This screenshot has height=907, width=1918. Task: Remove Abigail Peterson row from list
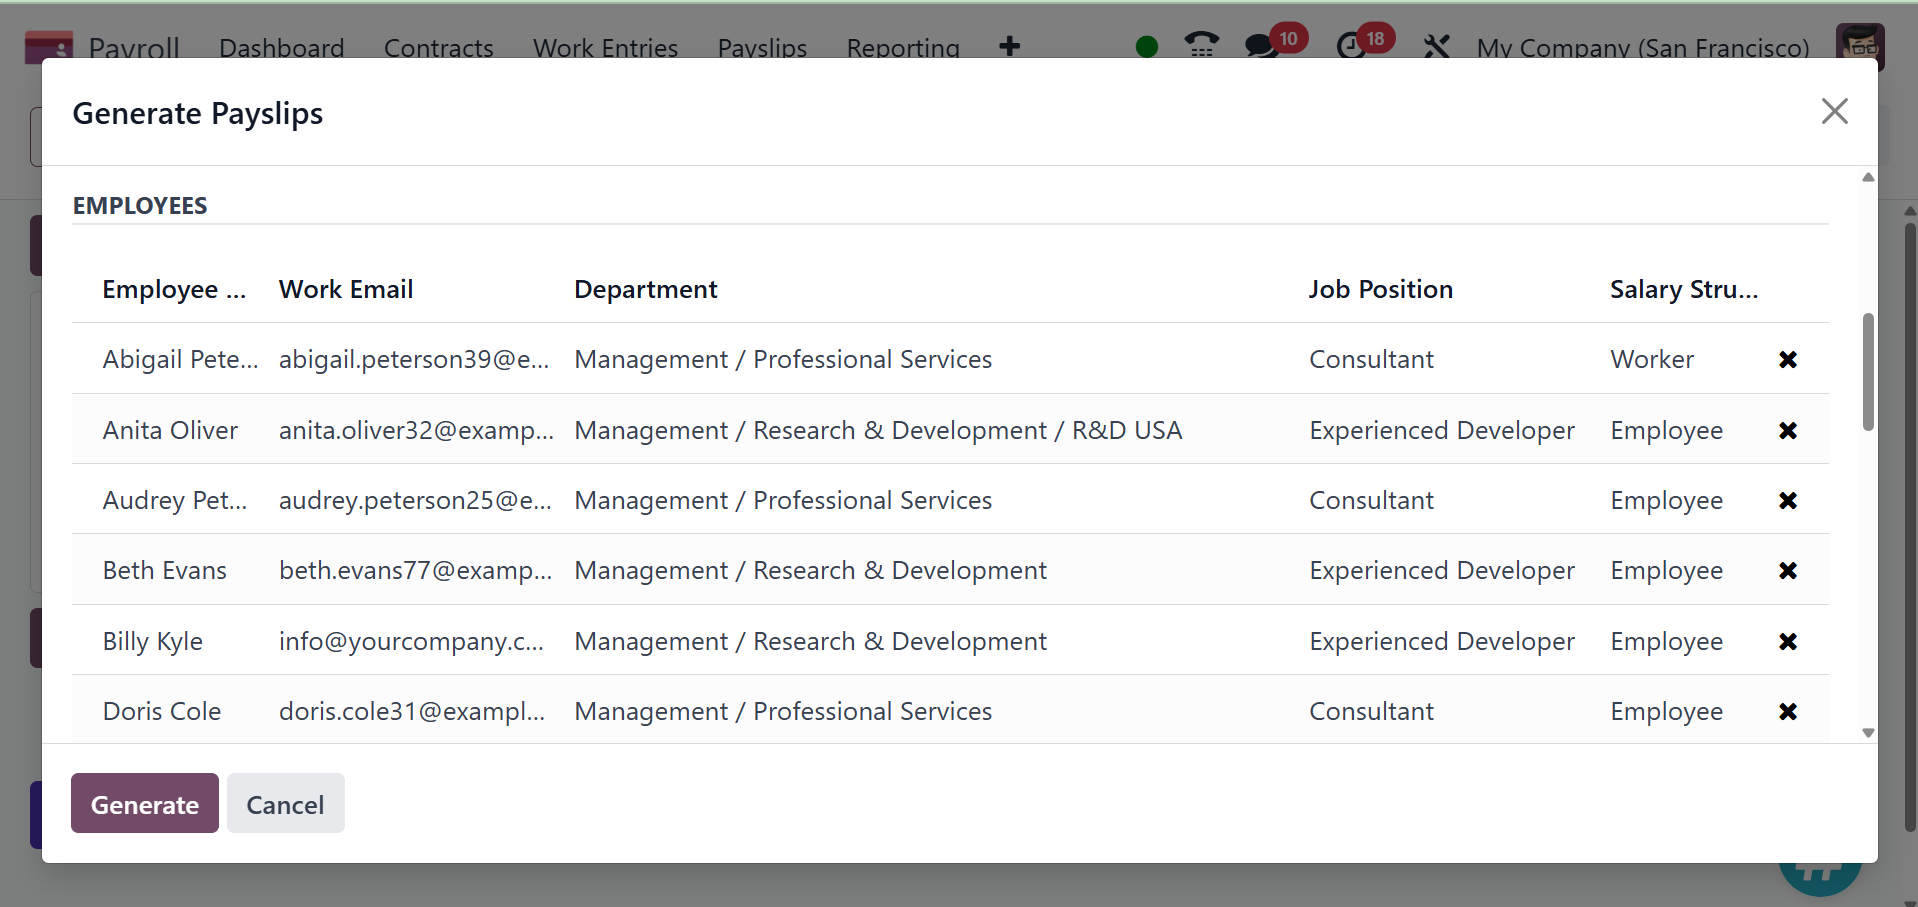coord(1788,360)
